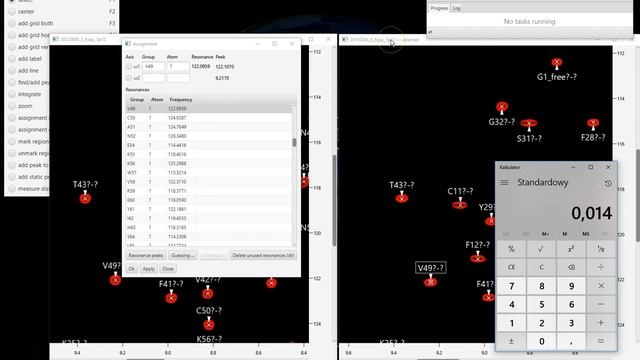The image size is (640, 360).
Task: Select the S31 peak marker
Action: pos(529,123)
